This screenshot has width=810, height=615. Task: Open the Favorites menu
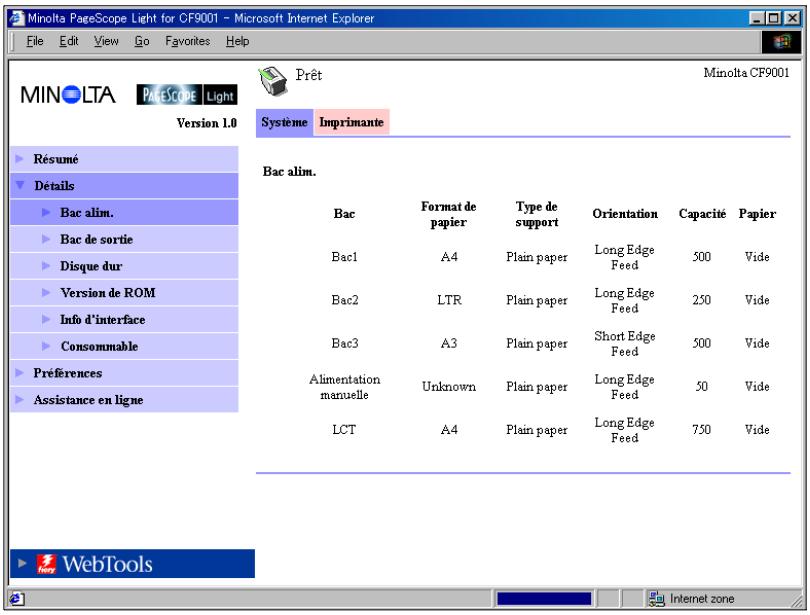coord(188,41)
